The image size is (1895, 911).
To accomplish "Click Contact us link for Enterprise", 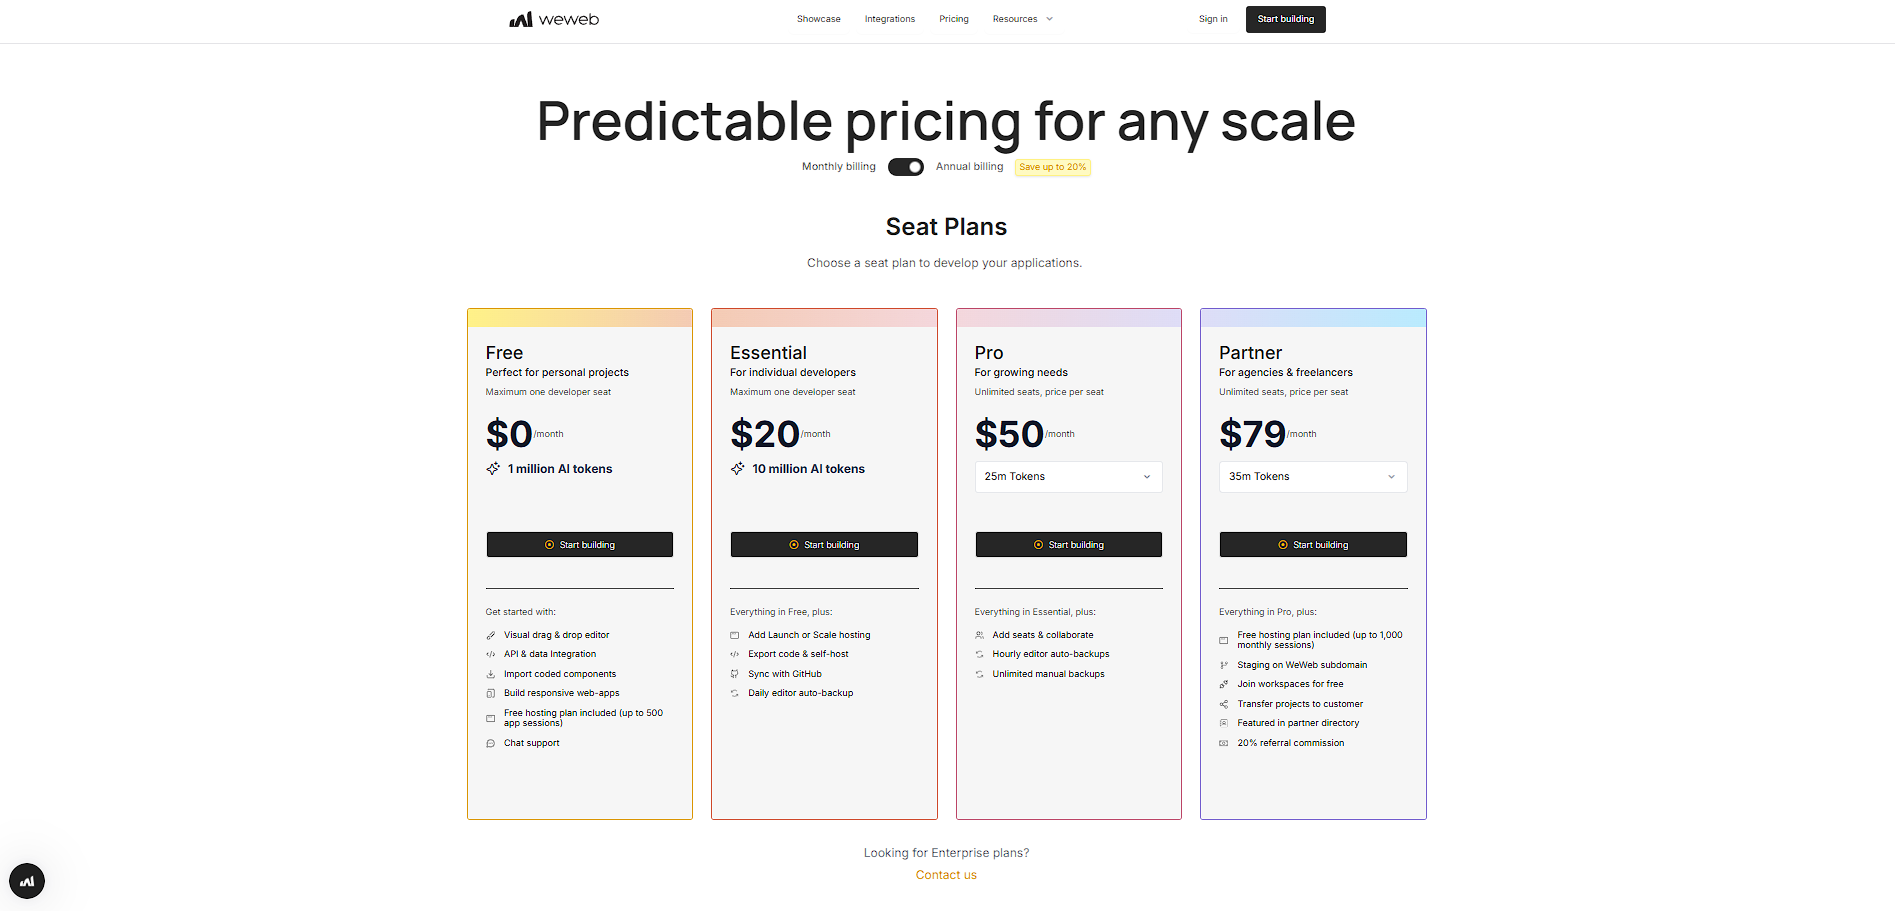I will pyautogui.click(x=946, y=875).
